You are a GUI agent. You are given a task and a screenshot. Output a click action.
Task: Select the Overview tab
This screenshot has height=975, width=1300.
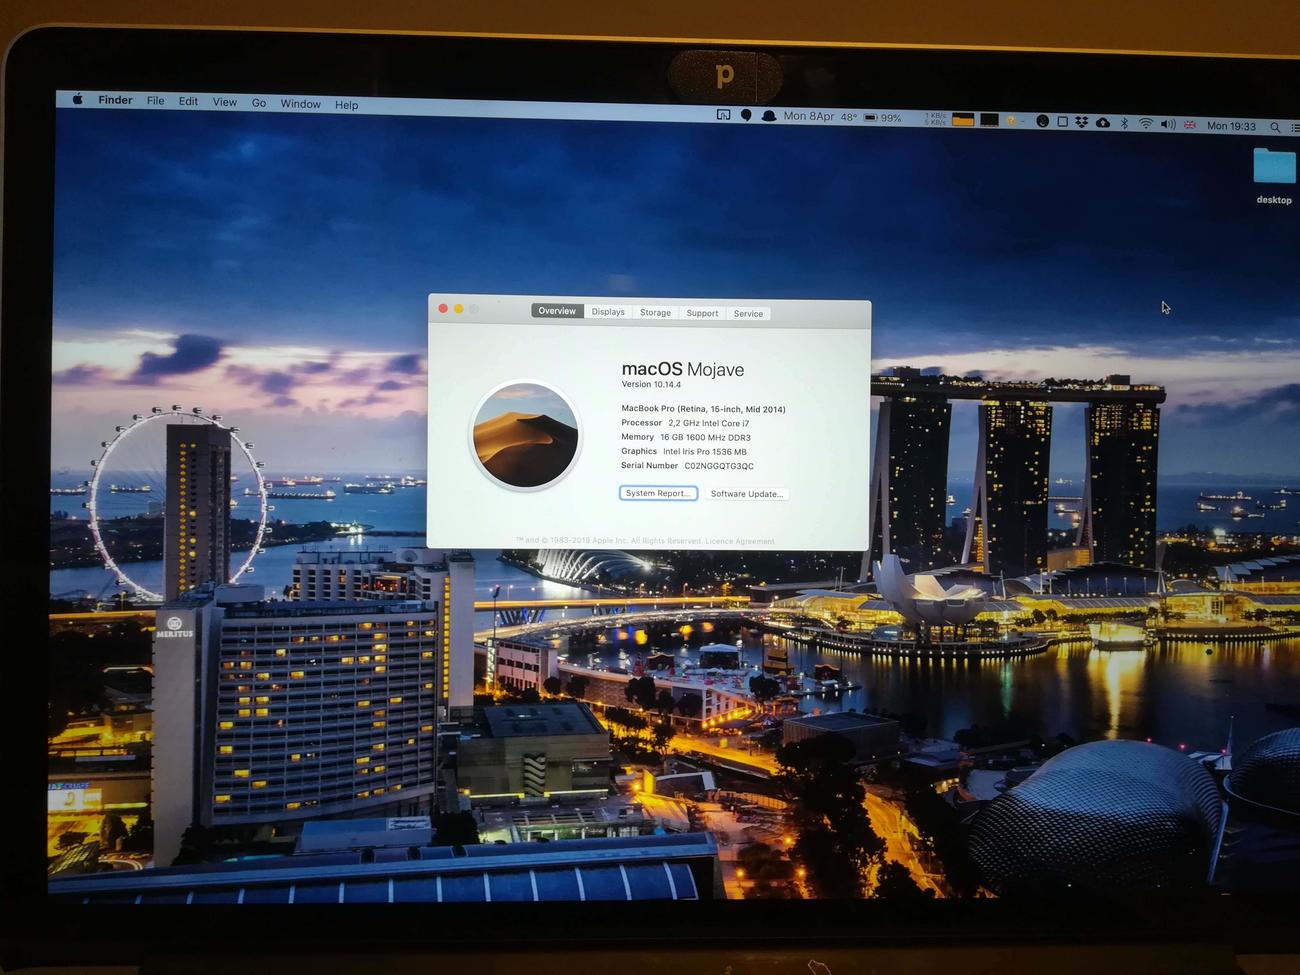click(557, 311)
